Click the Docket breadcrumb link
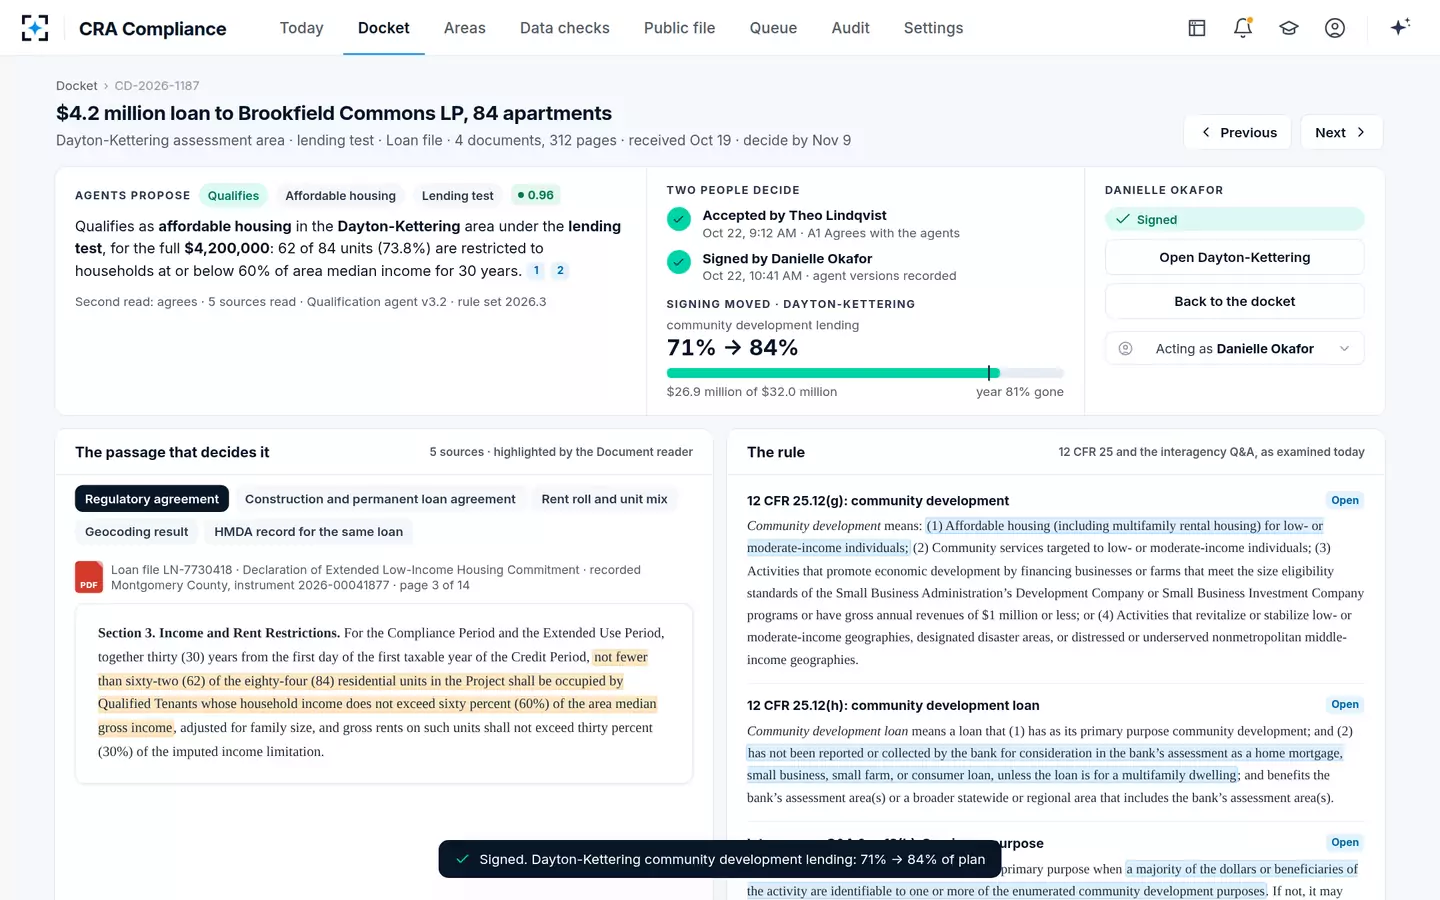Image resolution: width=1440 pixels, height=900 pixels. tap(77, 86)
